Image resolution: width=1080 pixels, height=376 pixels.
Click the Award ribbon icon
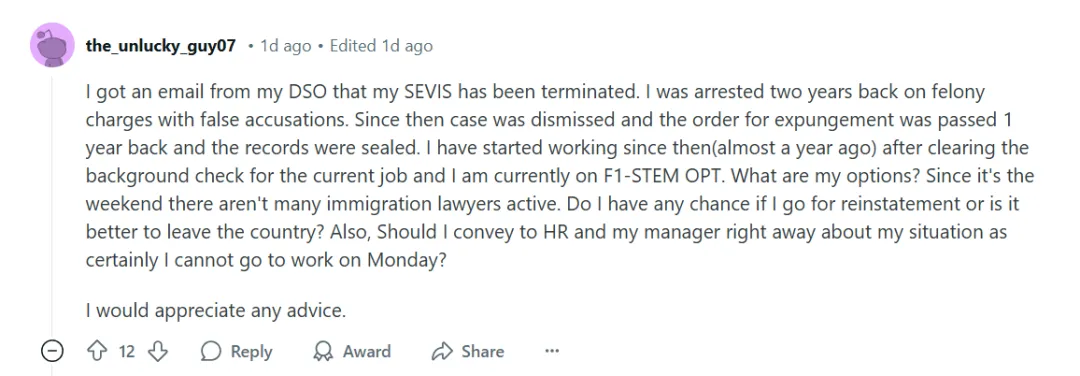pyautogui.click(x=323, y=352)
